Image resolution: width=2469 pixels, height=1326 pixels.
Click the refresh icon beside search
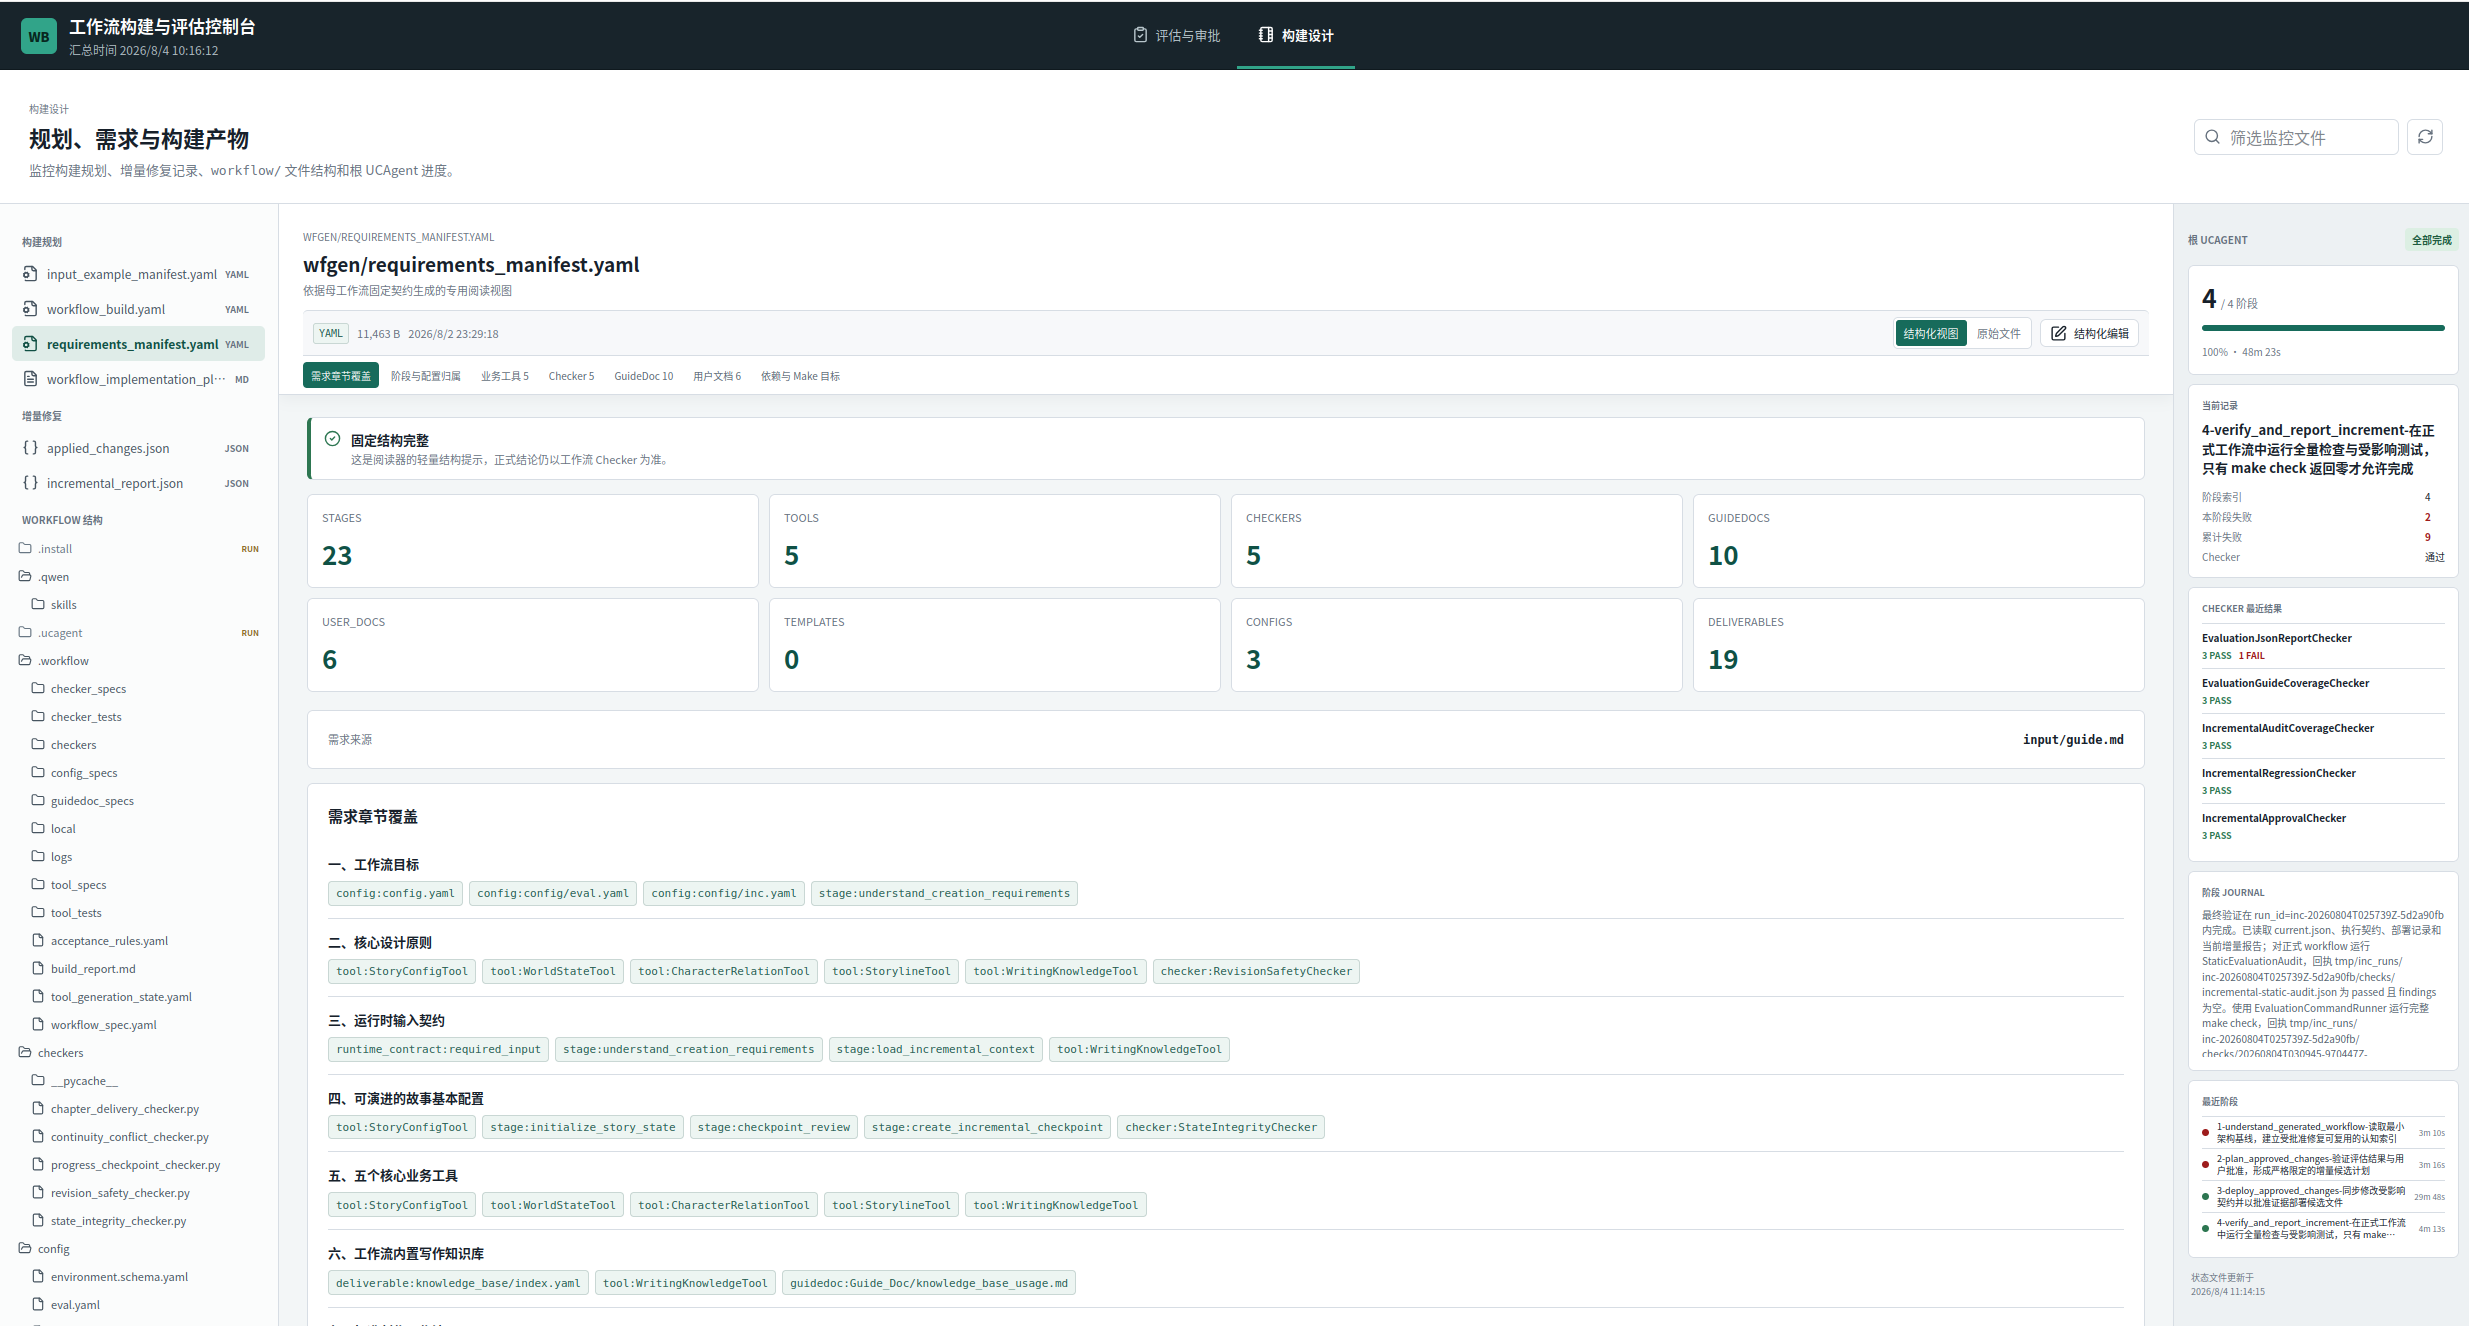point(2425,137)
